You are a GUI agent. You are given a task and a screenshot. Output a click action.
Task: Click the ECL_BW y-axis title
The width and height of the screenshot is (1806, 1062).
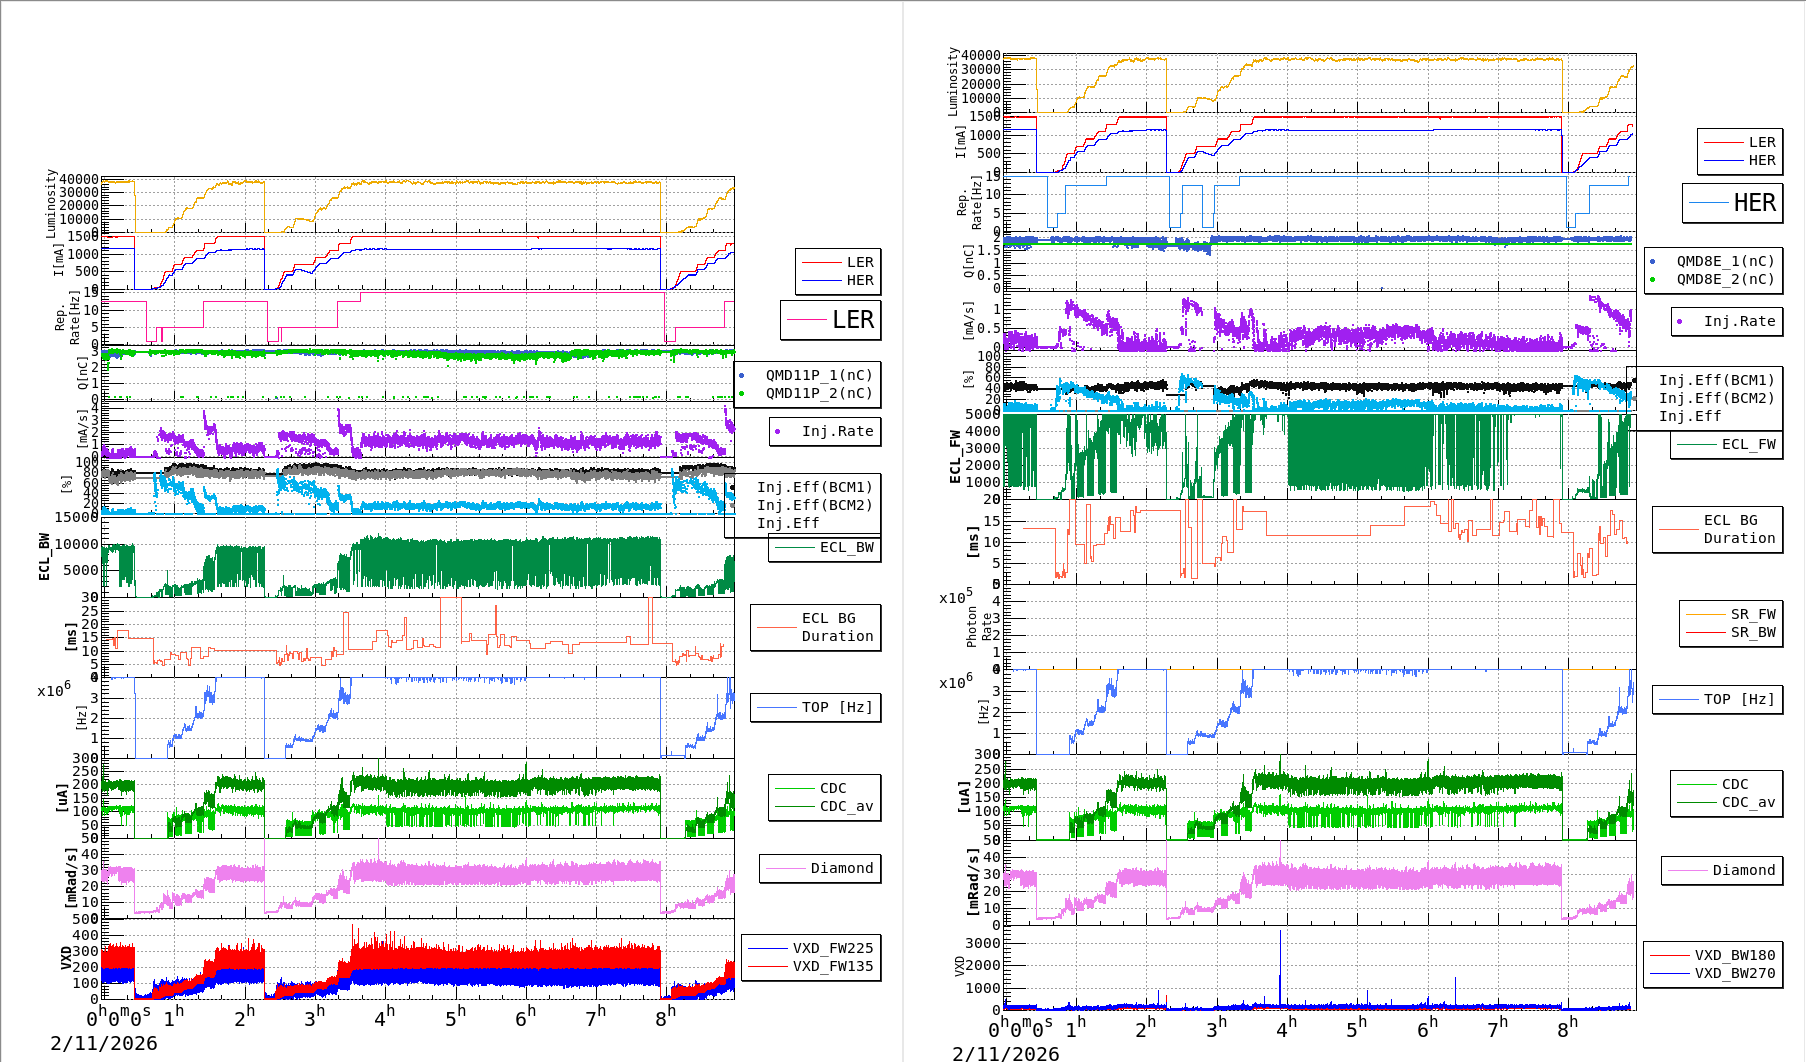coord(44,556)
